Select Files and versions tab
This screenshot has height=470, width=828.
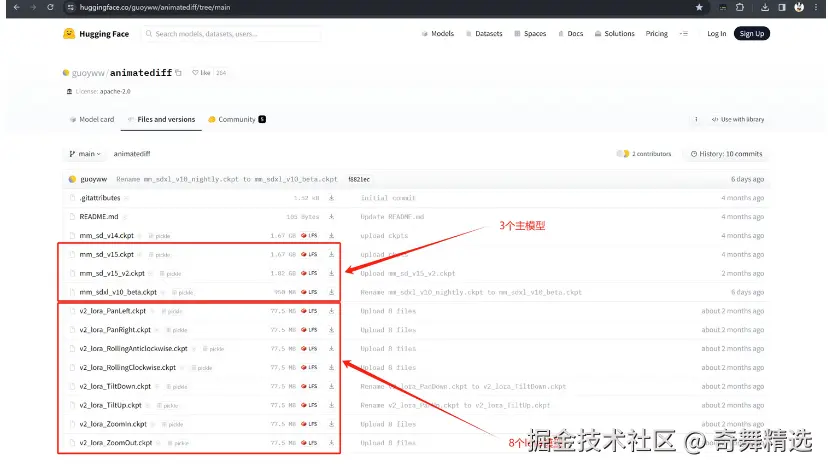(x=162, y=119)
